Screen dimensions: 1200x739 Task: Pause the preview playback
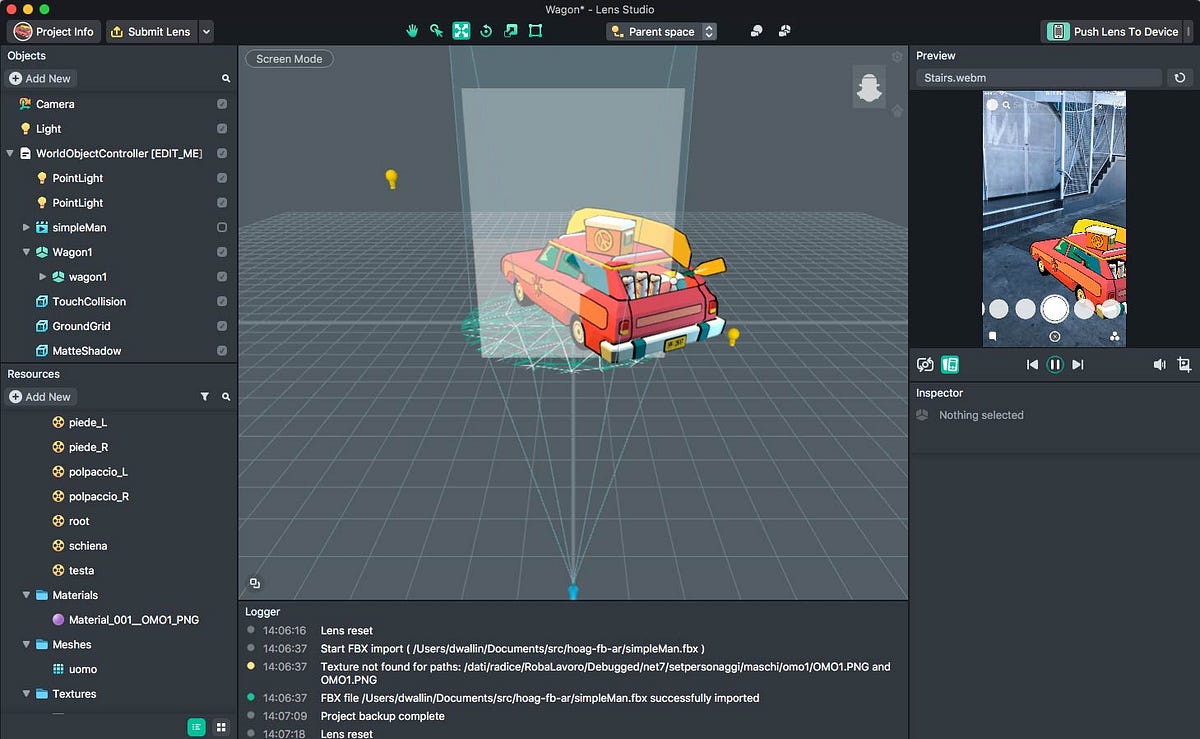(1054, 365)
